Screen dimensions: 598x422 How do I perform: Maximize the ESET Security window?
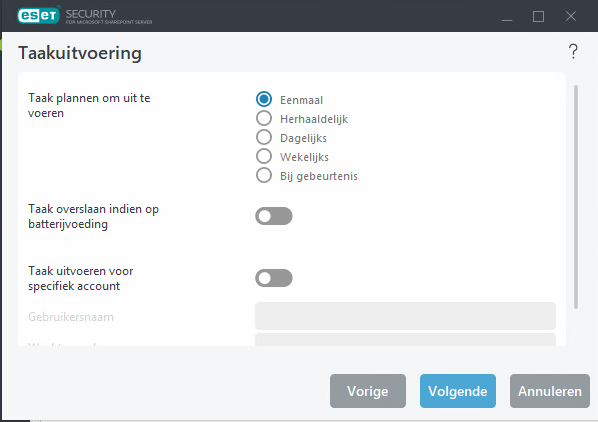[x=539, y=16]
